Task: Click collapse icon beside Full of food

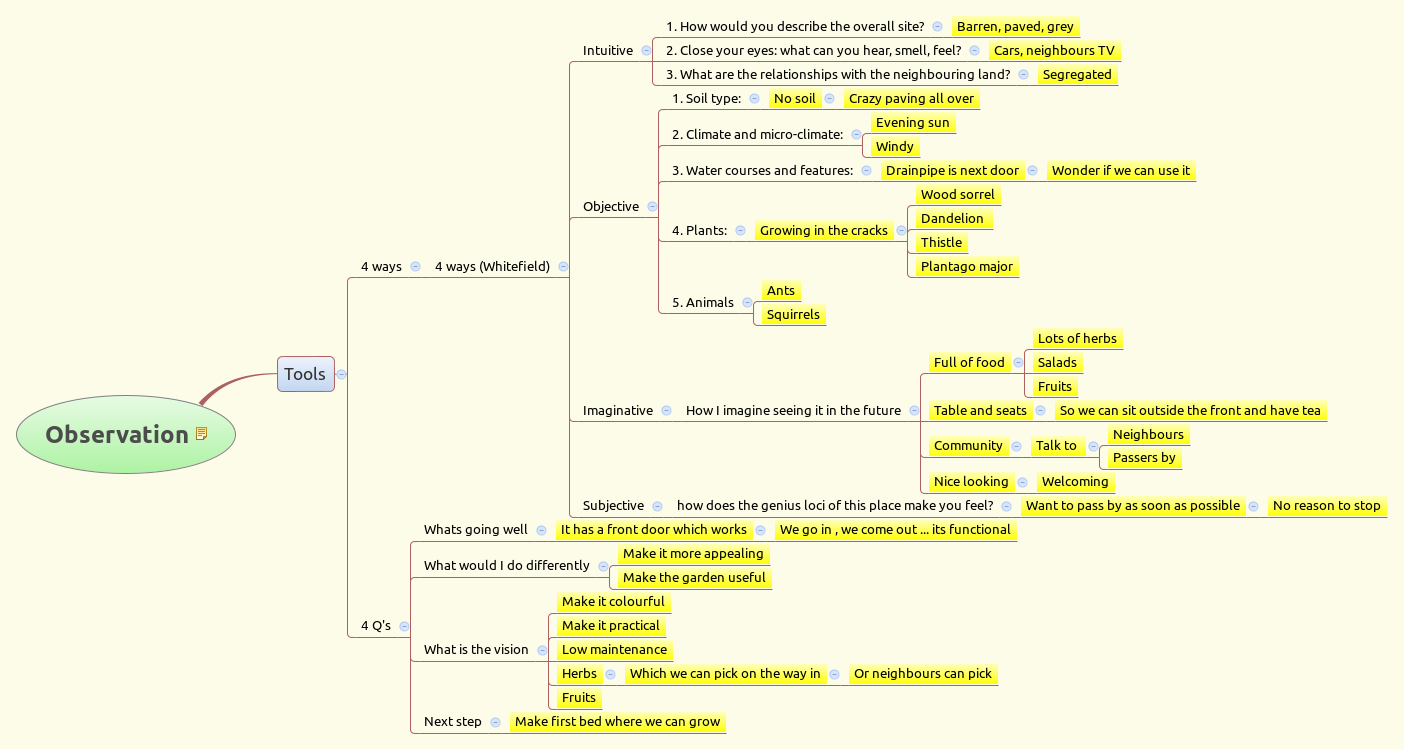Action: 1018,363
